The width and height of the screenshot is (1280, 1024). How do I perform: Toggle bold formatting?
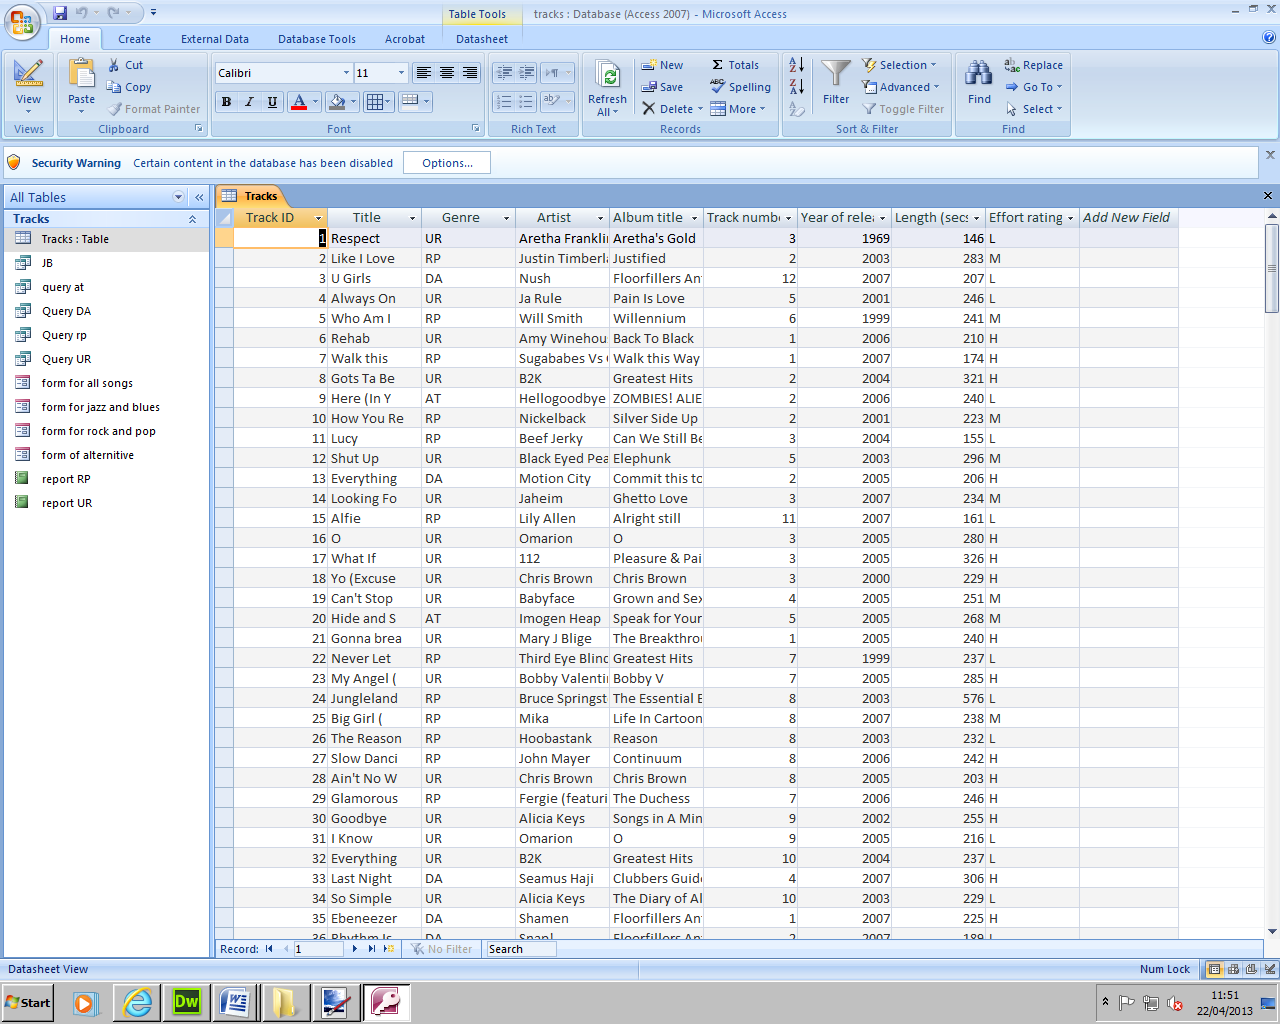point(226,102)
